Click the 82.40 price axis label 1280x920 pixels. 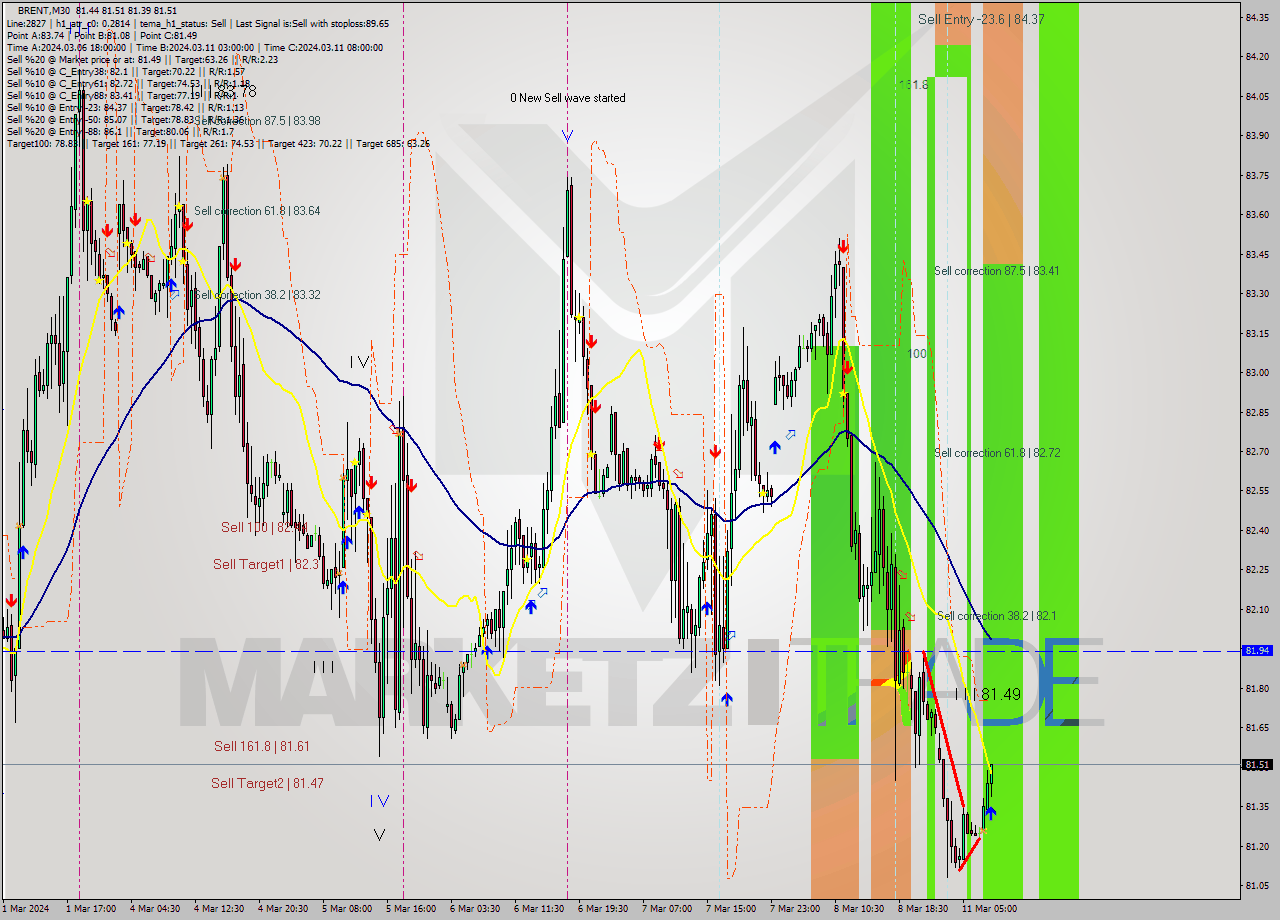pos(1257,530)
